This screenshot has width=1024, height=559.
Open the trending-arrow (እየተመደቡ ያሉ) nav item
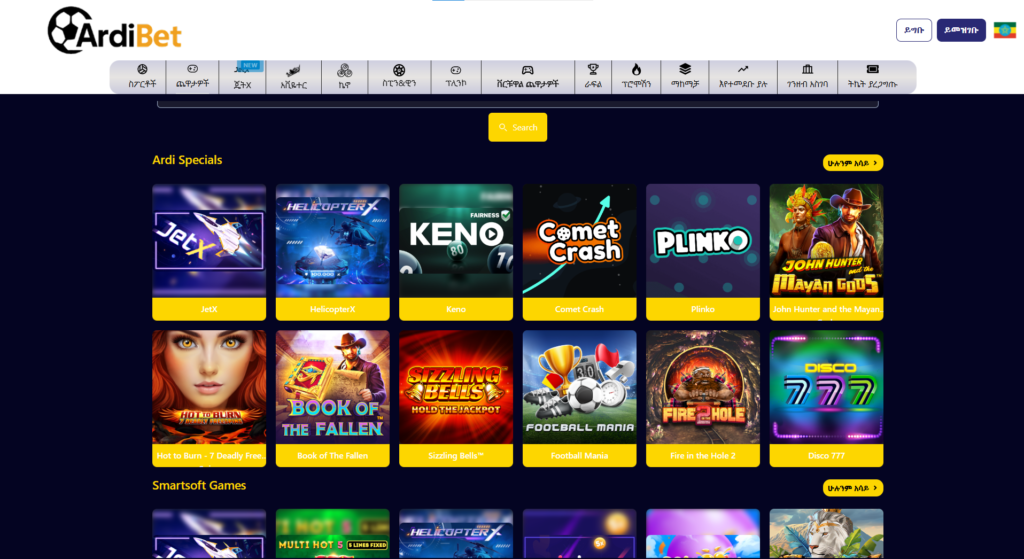(x=743, y=77)
